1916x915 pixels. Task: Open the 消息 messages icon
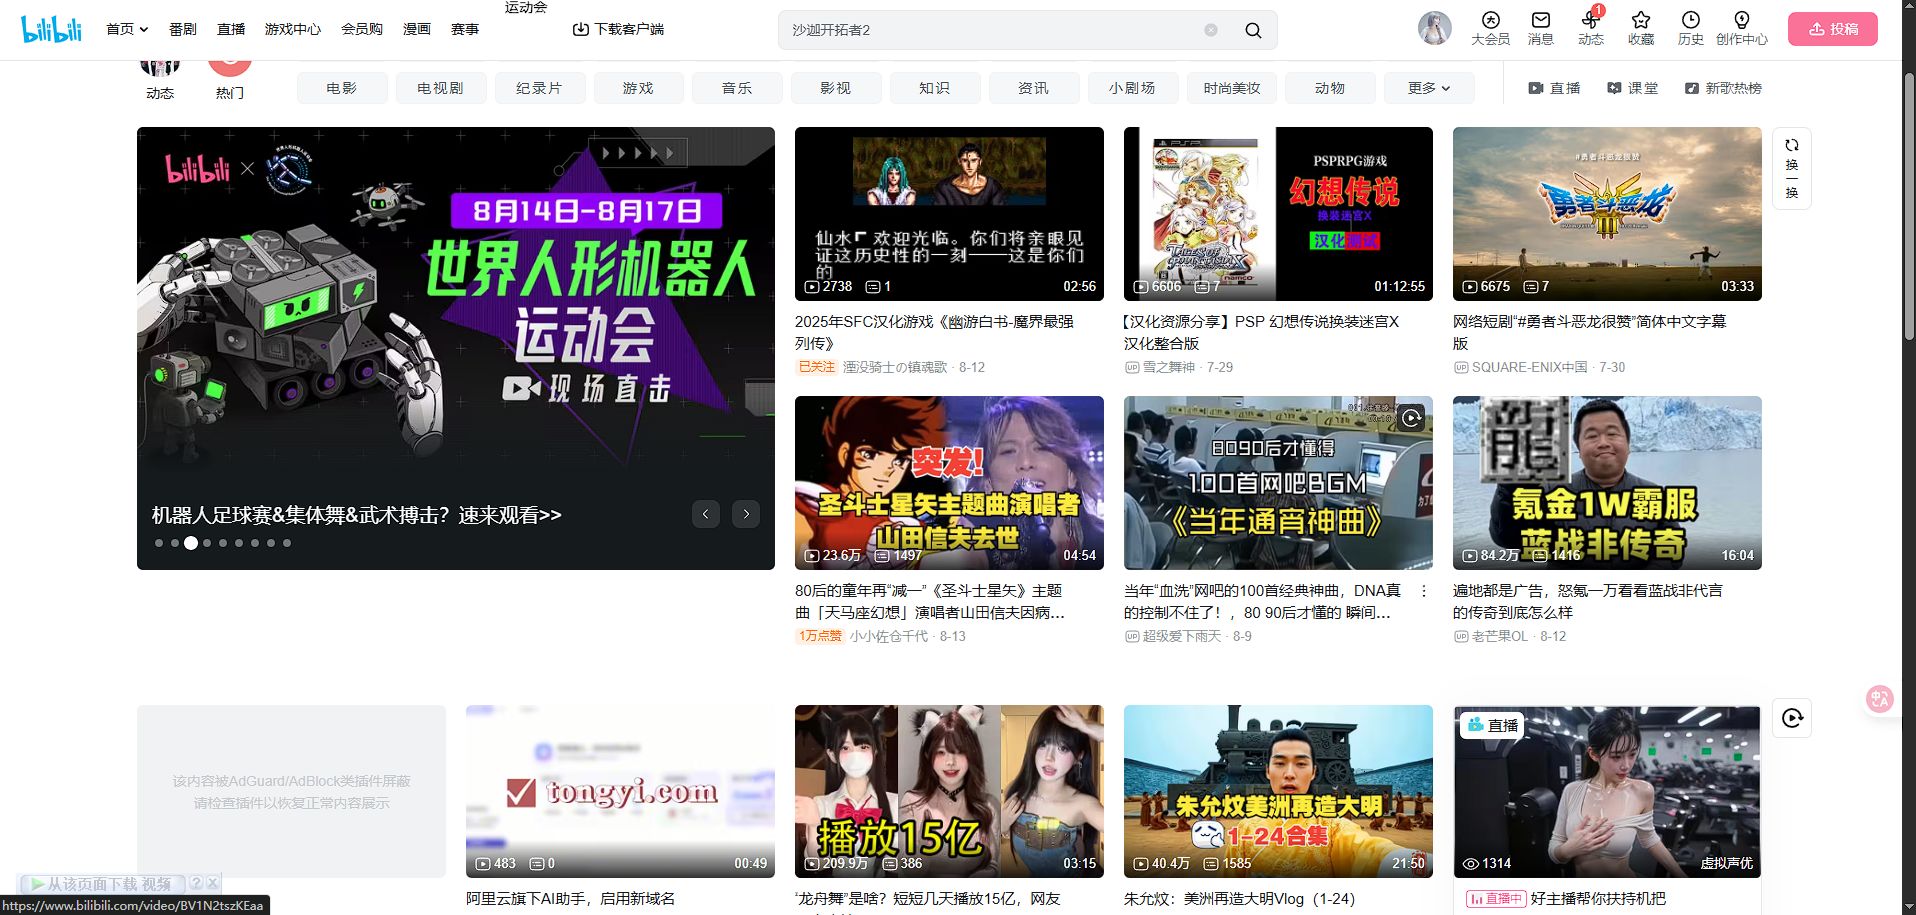(x=1540, y=29)
